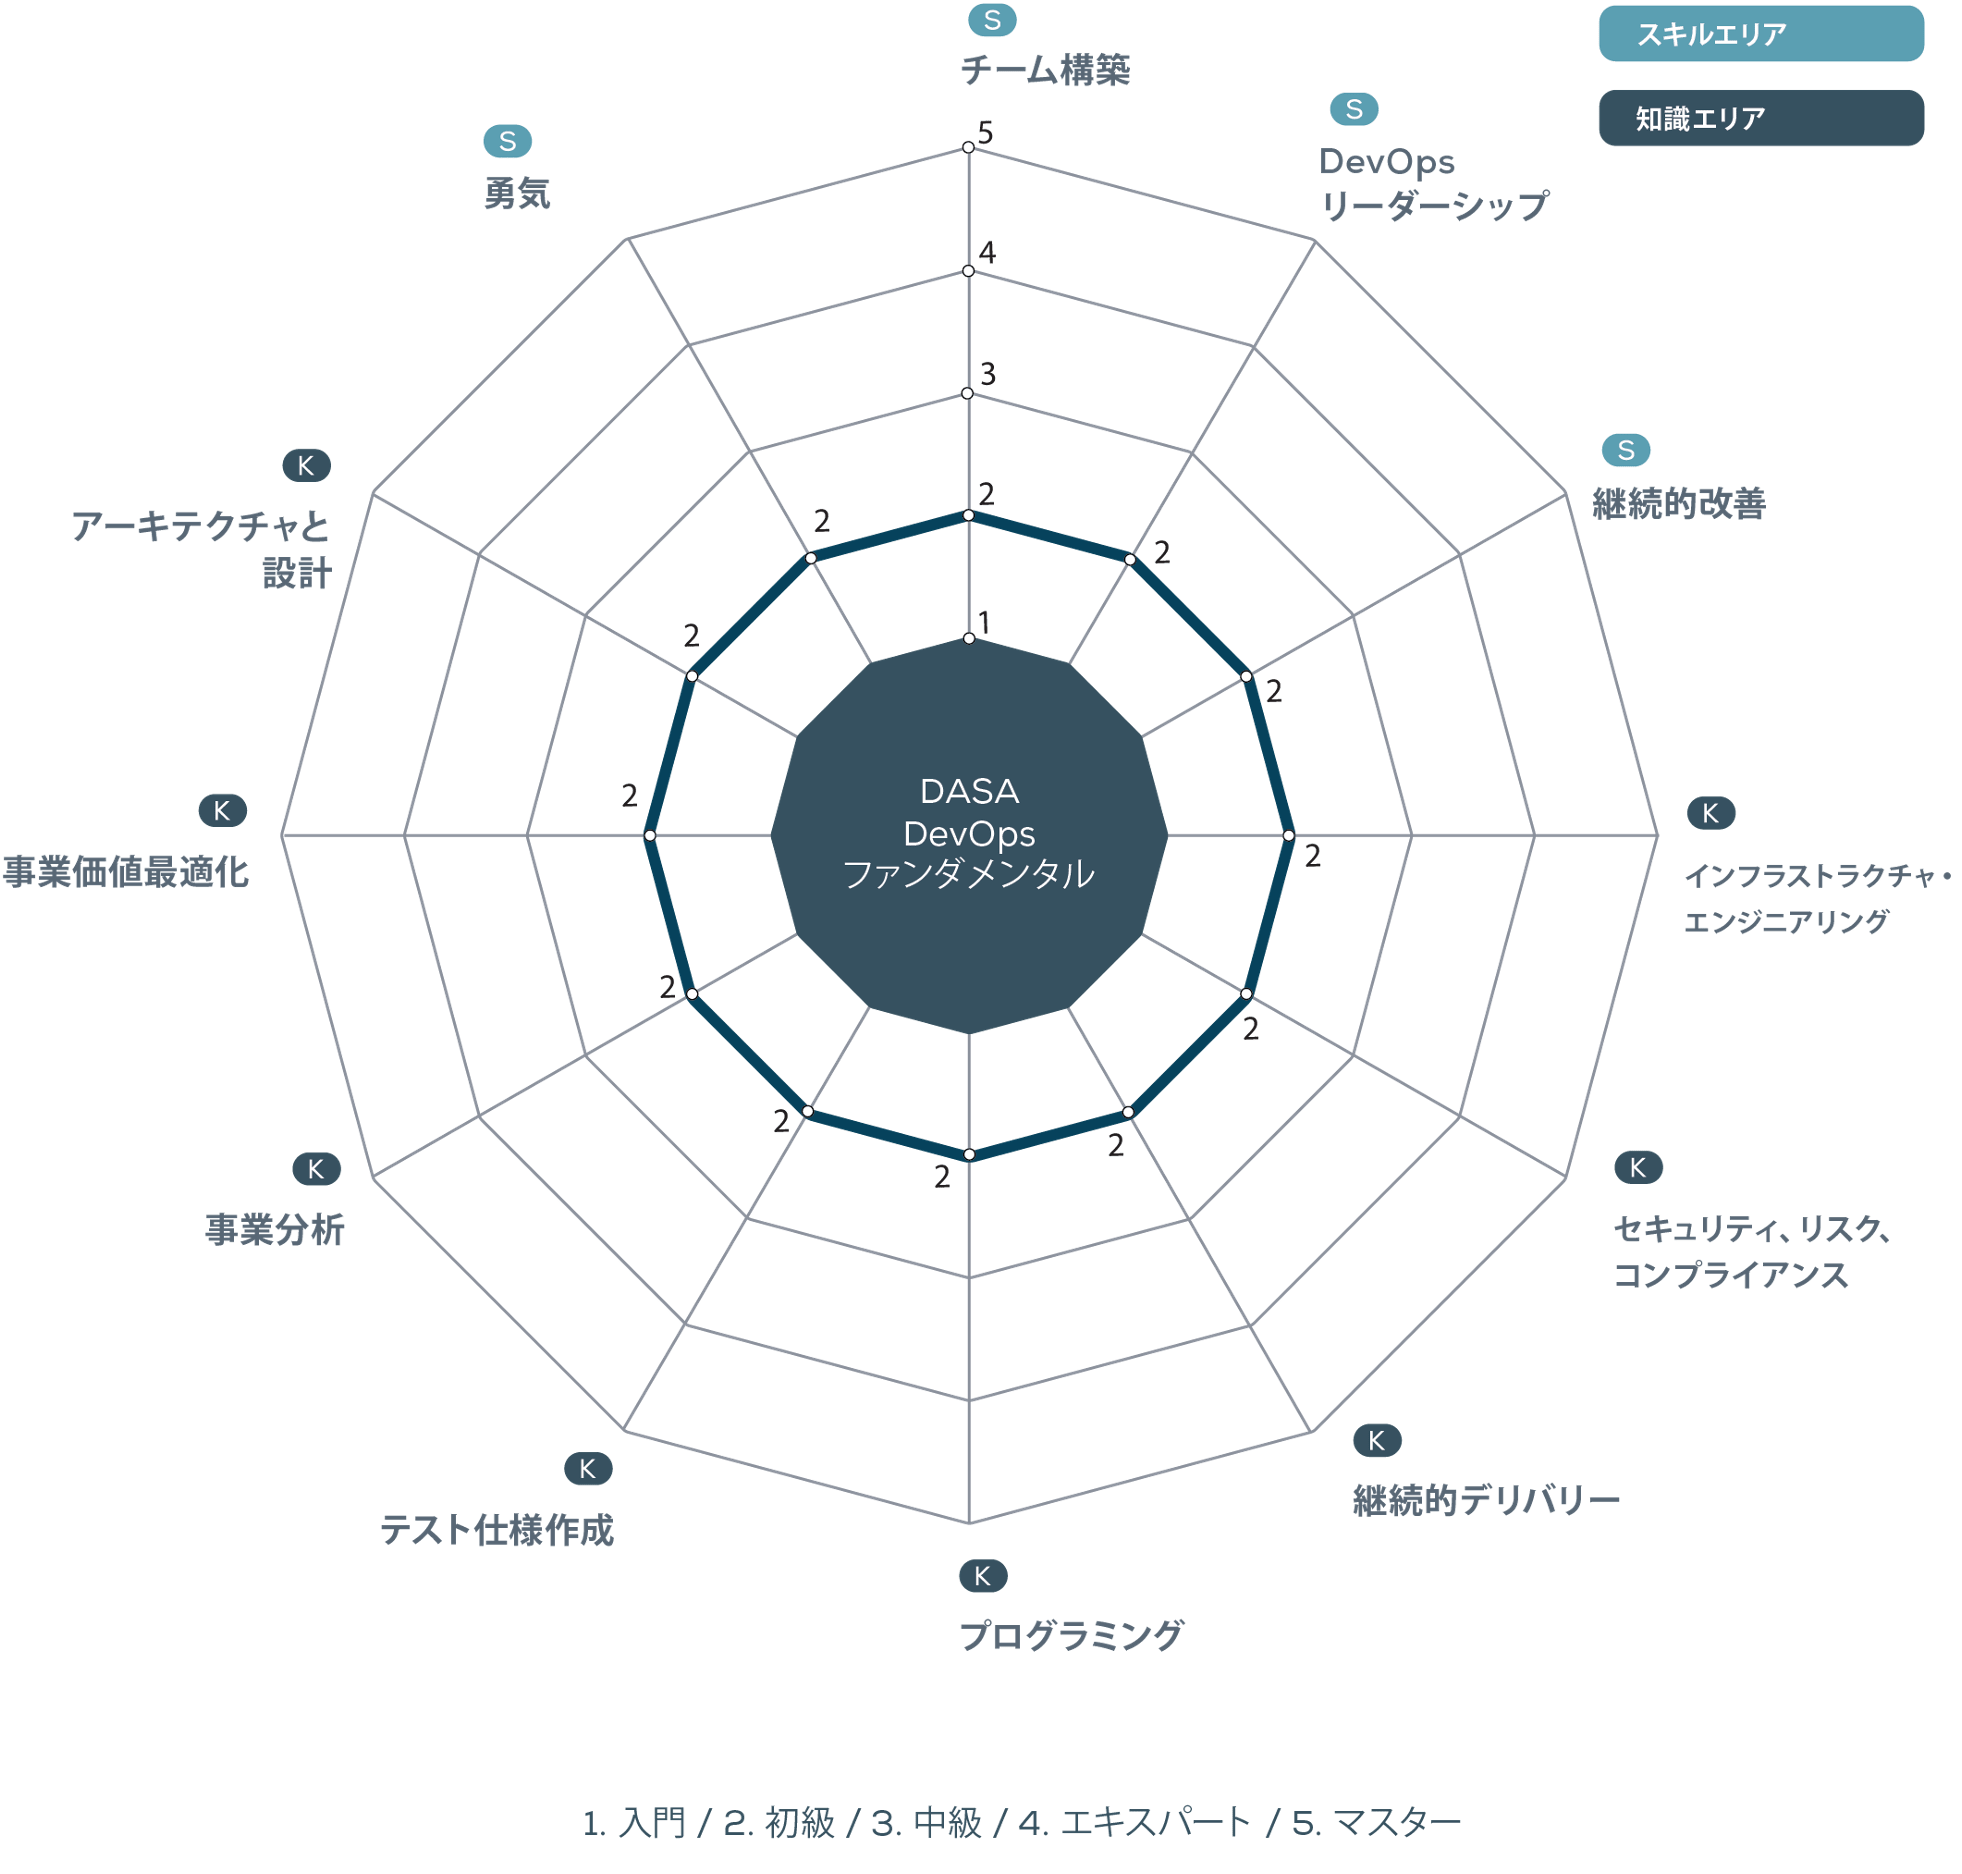Screen dimensions: 1962x1874
Task: Select the 事業分析 label
Action: tap(275, 1229)
